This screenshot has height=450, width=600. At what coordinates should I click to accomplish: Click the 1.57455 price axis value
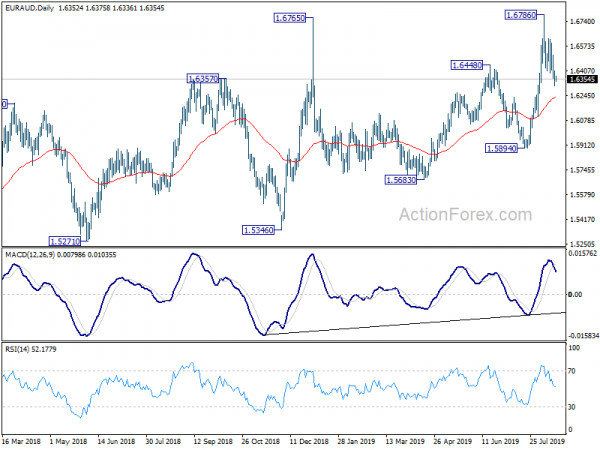(582, 170)
